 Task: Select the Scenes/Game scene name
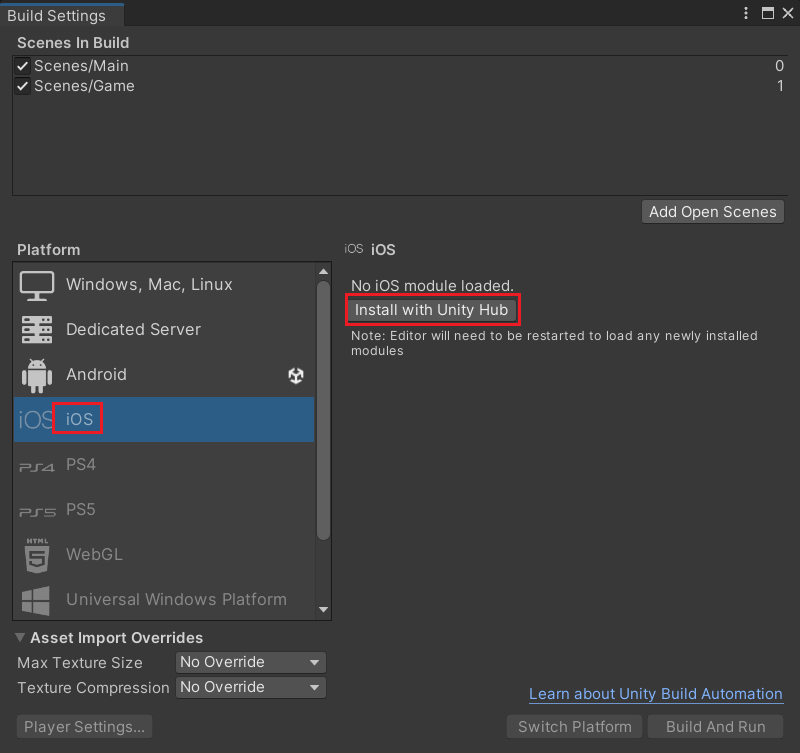click(85, 86)
